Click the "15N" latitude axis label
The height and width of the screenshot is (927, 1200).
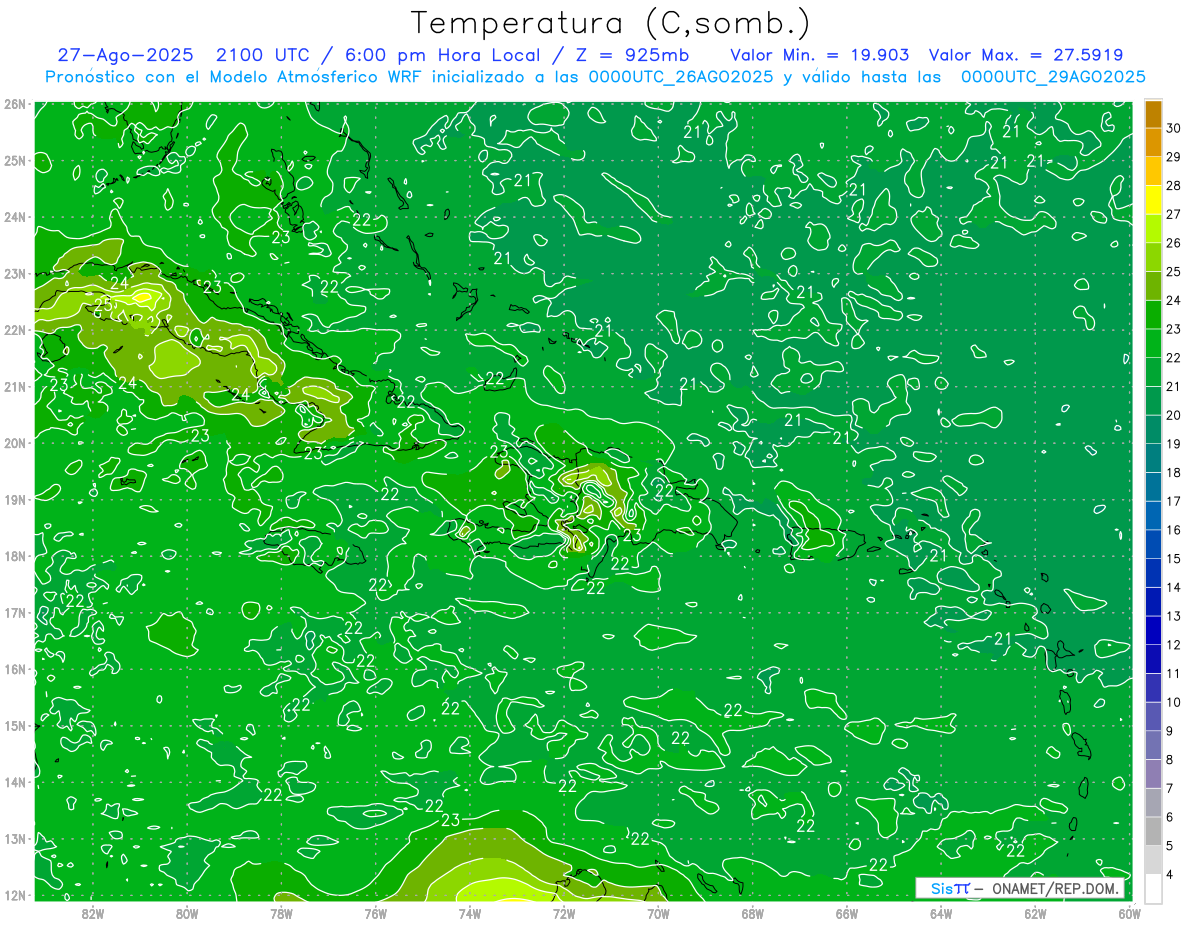(x=15, y=725)
